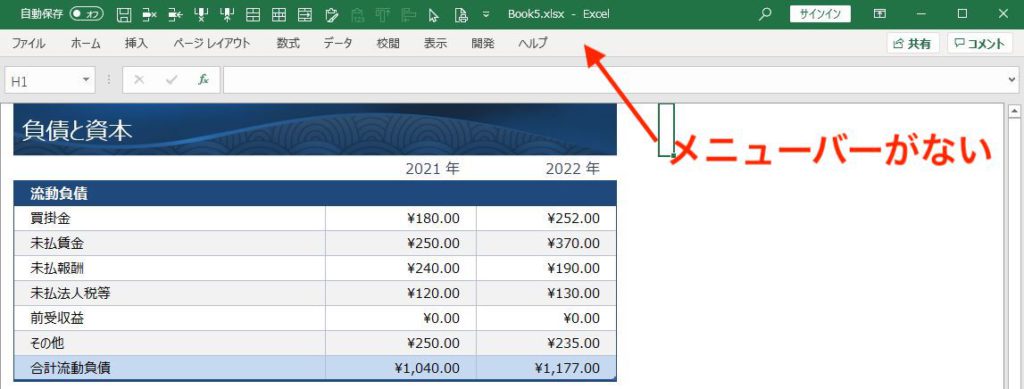The image size is (1024, 389).
Task: Open the 表示 tab
Action: click(x=436, y=44)
